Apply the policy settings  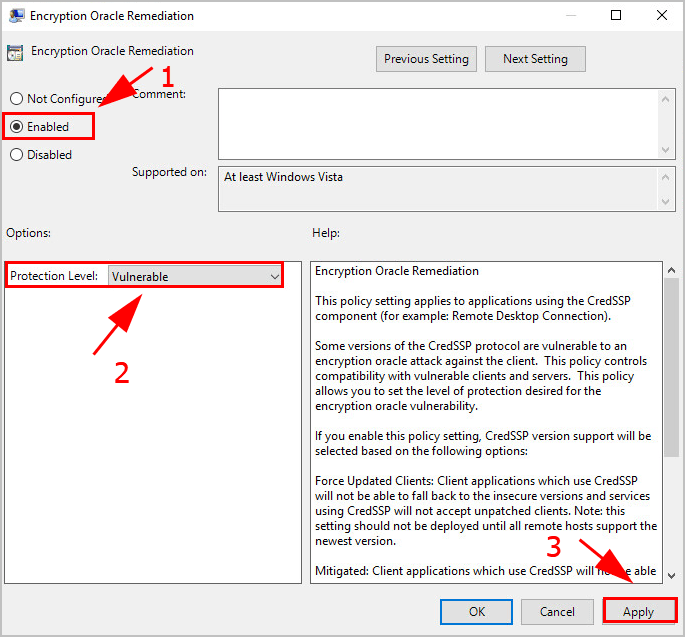(638, 612)
